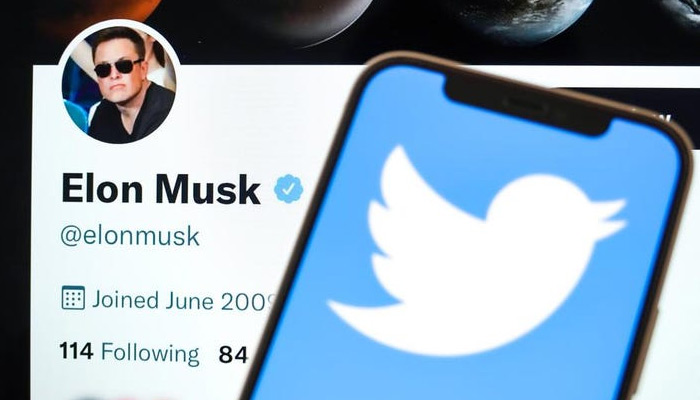
Task: Tap the white Twitter bird logo
Action: click(476, 251)
